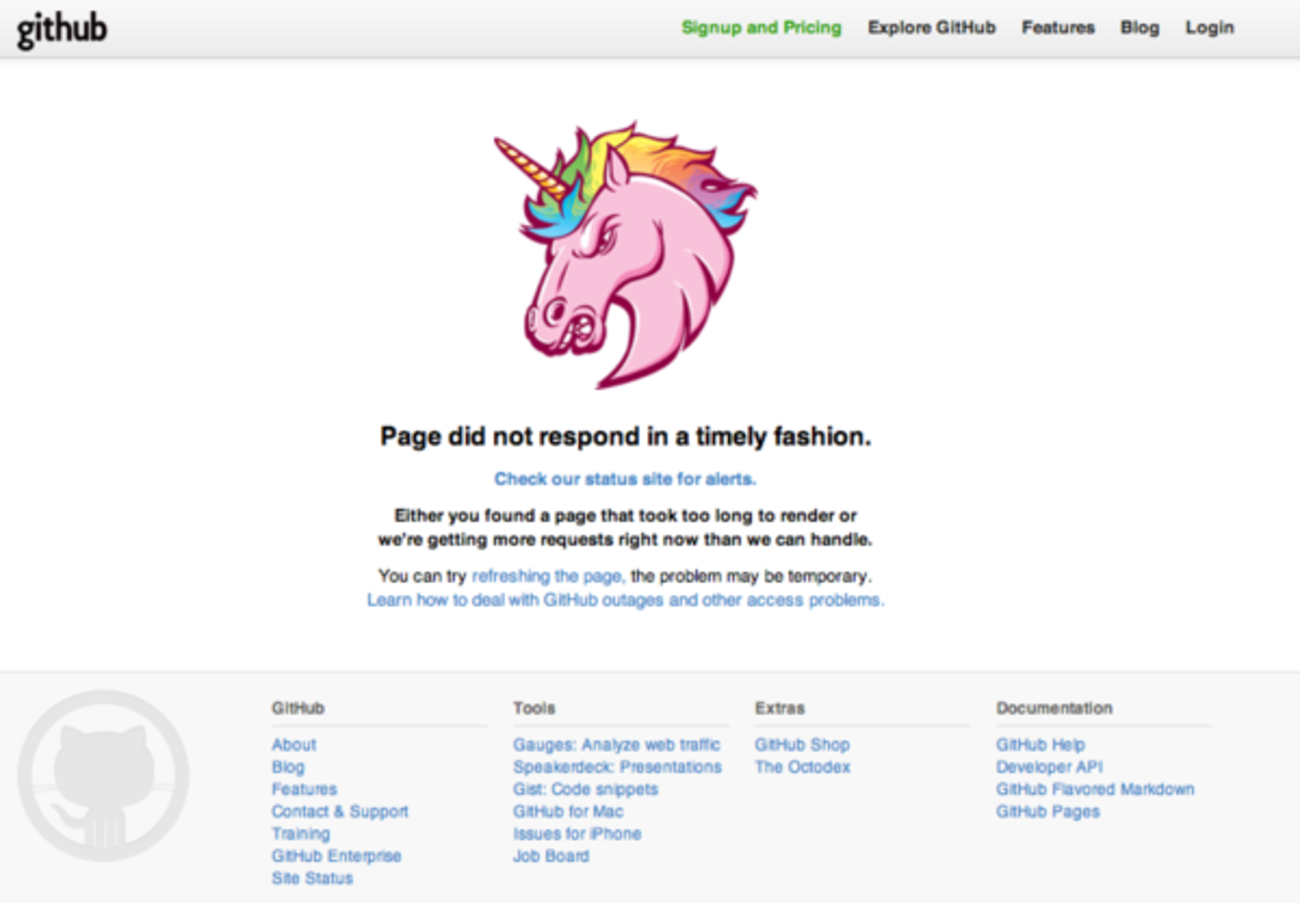
Task: Click the github logo in header
Action: [62, 30]
